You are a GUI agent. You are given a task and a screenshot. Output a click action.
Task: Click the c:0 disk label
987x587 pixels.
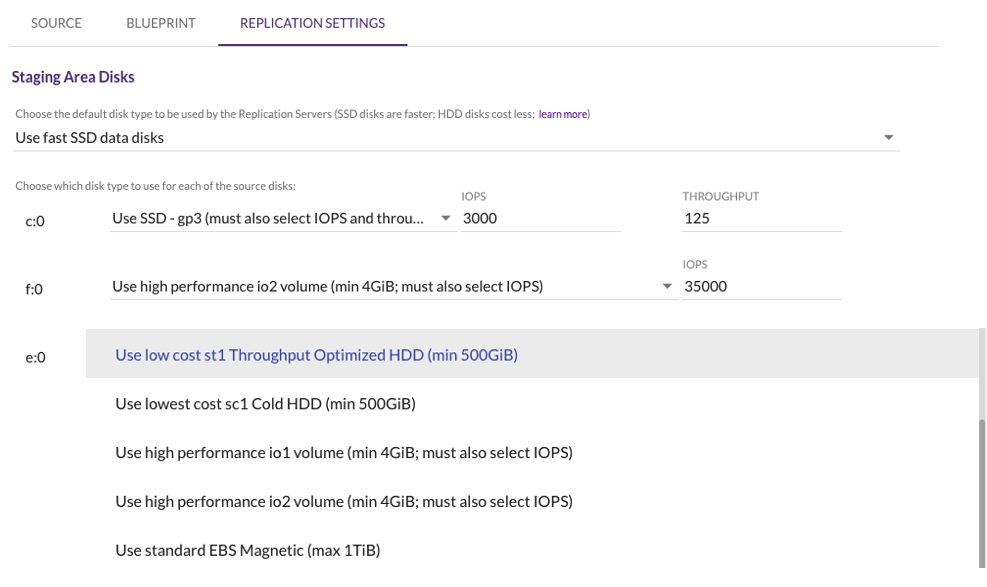pos(36,221)
